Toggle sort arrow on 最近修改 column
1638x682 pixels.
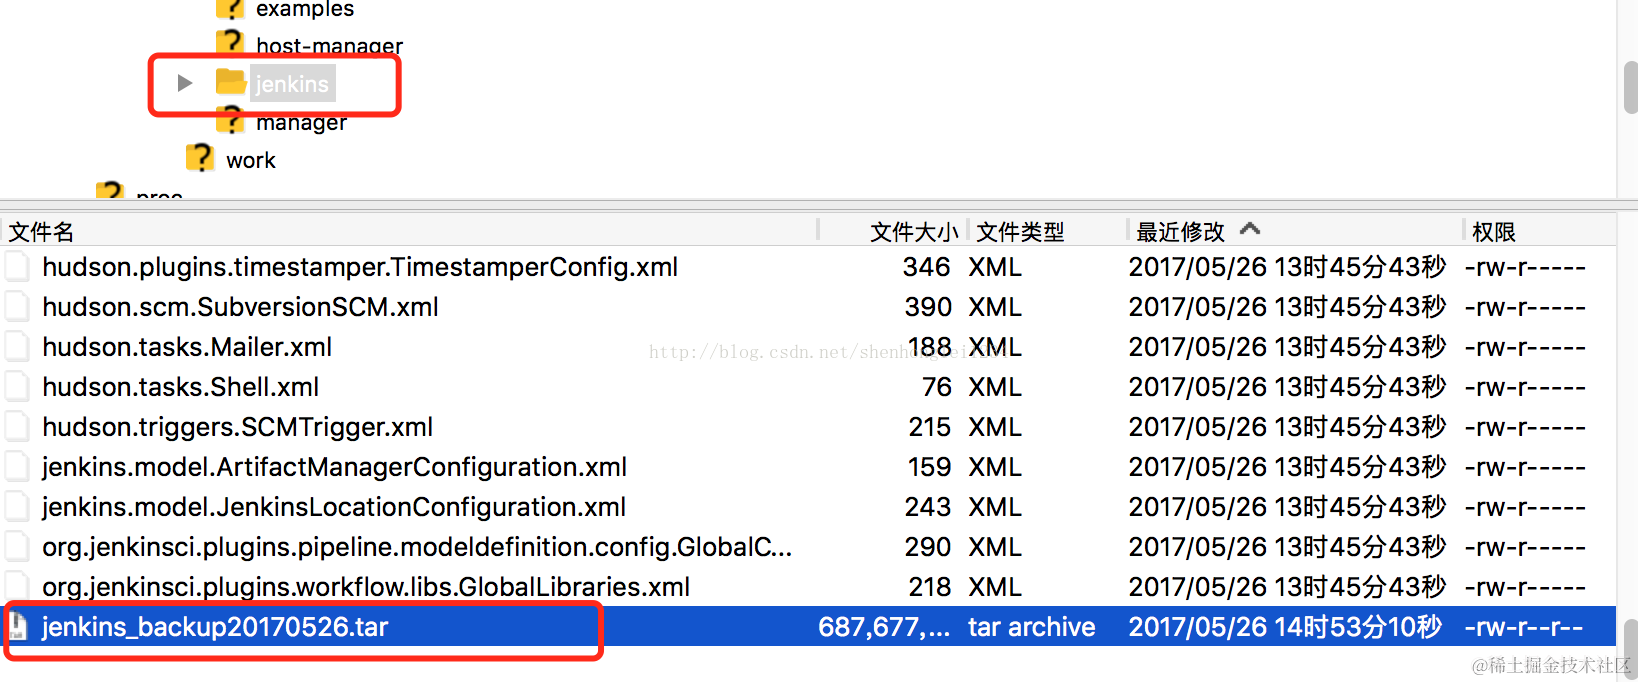[1250, 229]
